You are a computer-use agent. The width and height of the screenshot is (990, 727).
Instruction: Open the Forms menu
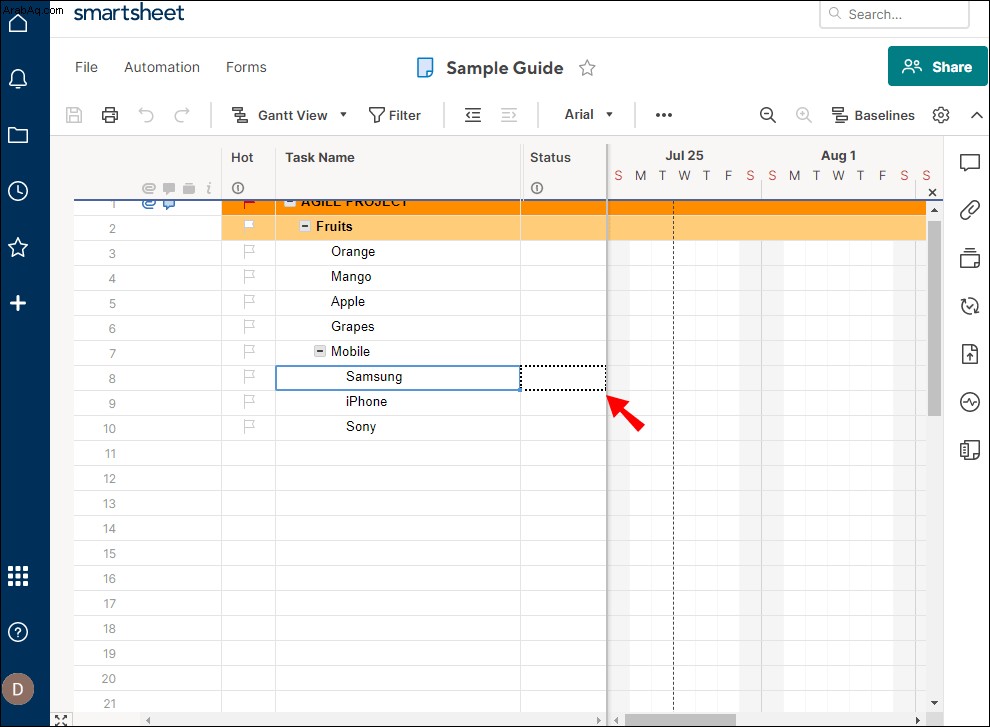point(246,67)
